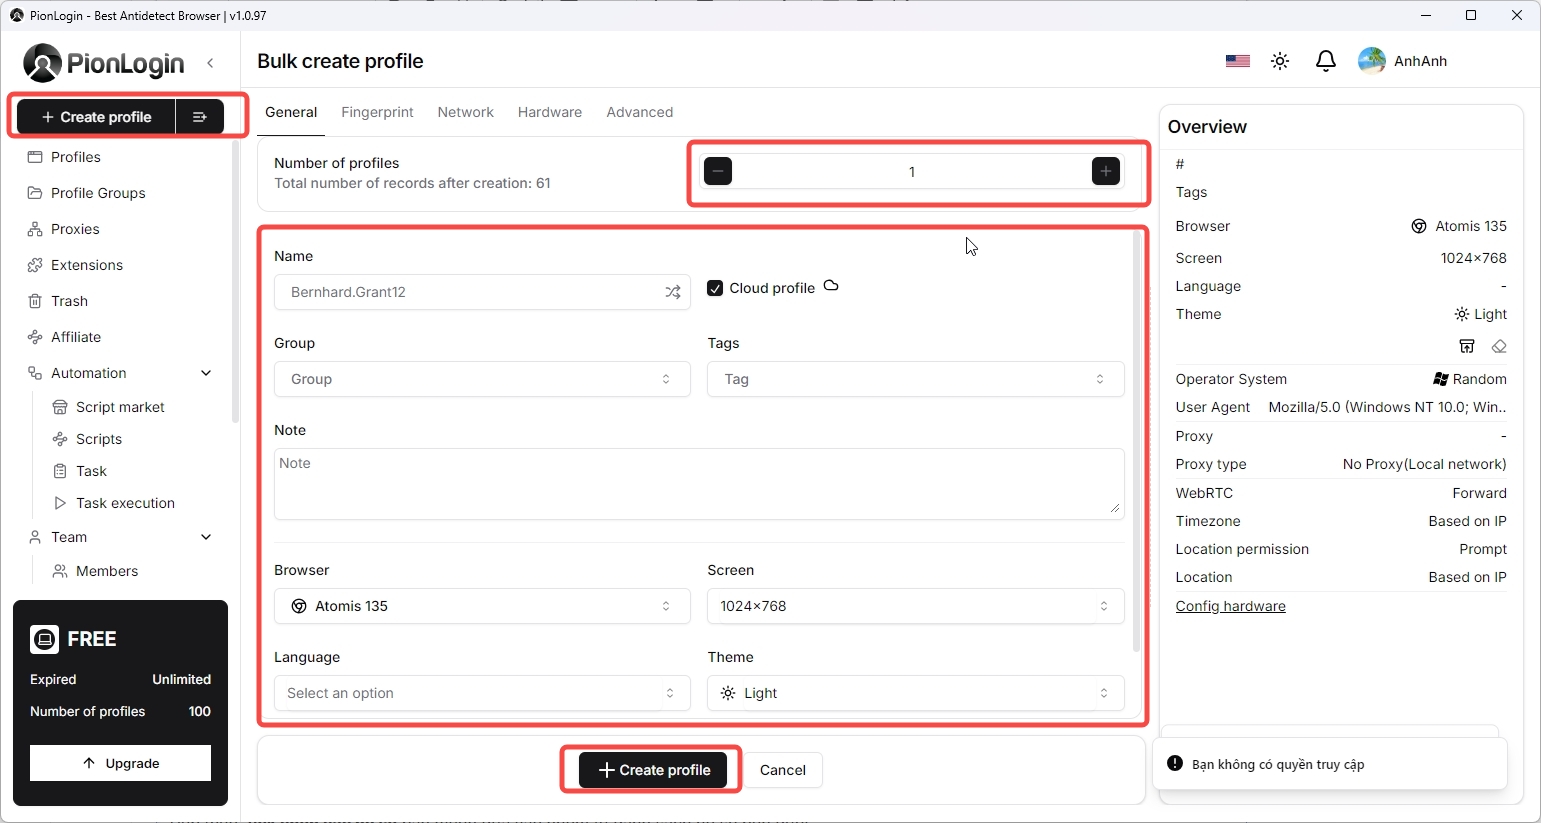Toggle the light/dark theme sun icon
Image resolution: width=1541 pixels, height=823 pixels.
[1280, 61]
